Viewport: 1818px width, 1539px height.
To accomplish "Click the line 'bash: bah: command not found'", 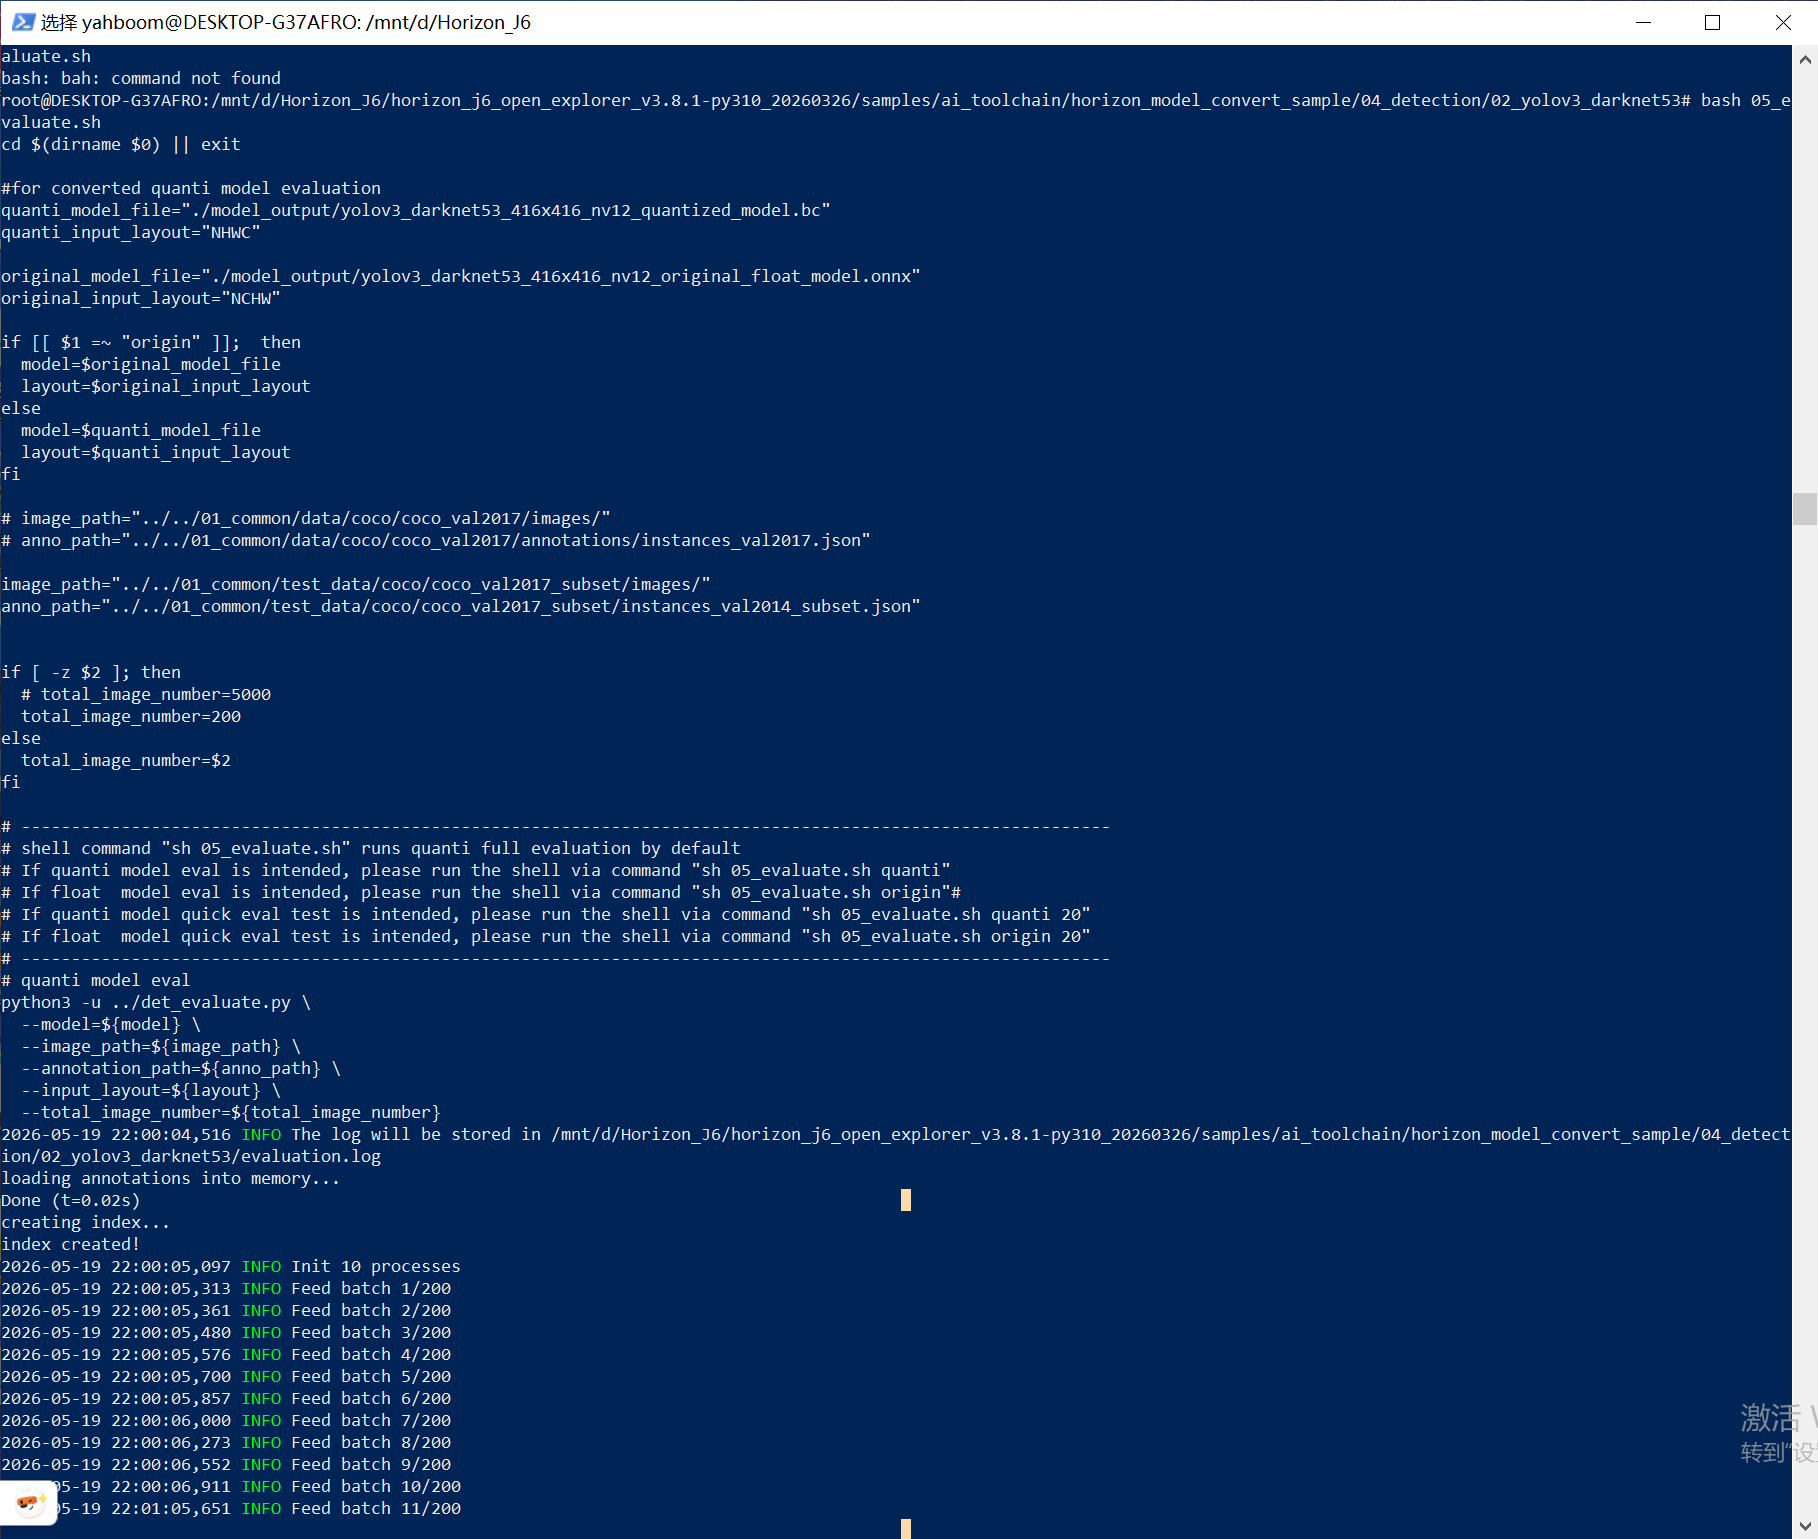I will tap(141, 78).
